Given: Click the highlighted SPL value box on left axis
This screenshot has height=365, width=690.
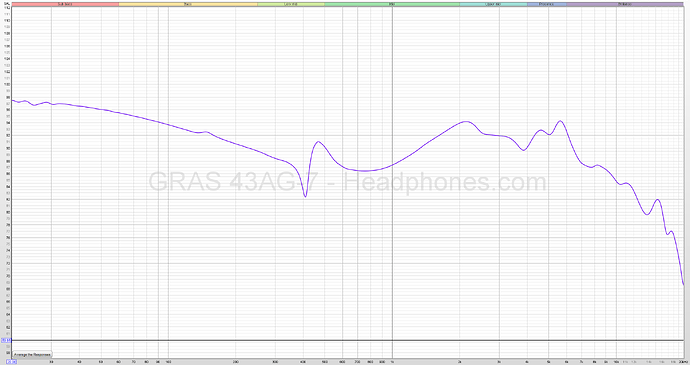Looking at the screenshot, I should point(6,340).
